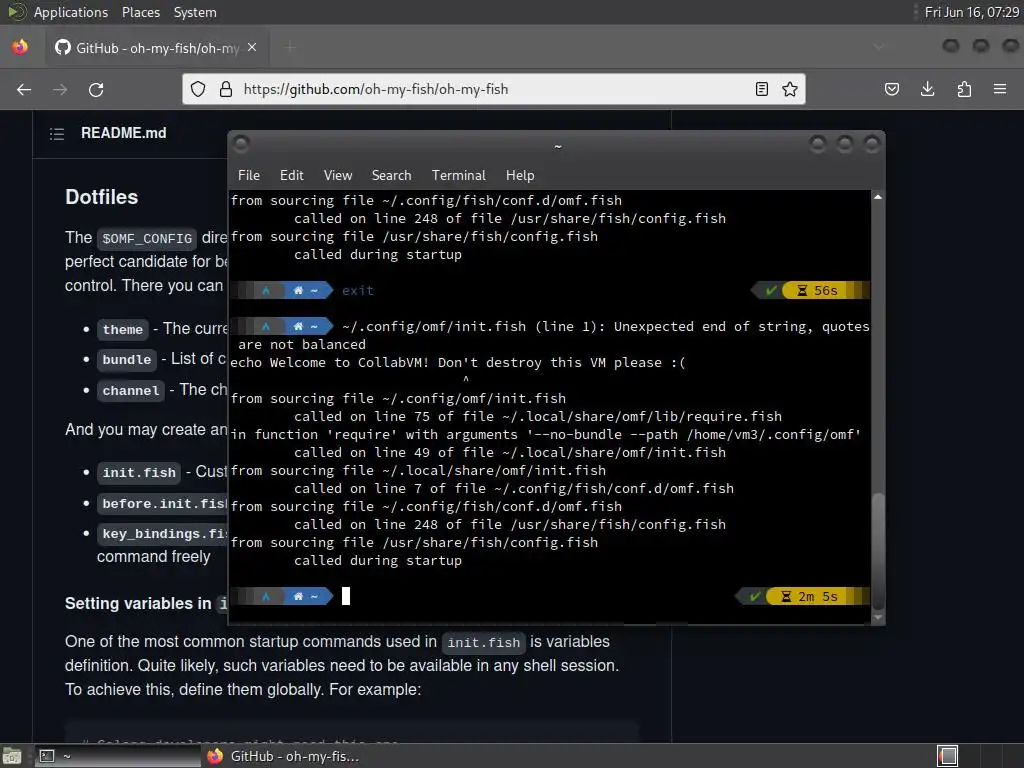1024x768 pixels.
Task: Open the Applications menu in top panel
Action: pos(71,12)
